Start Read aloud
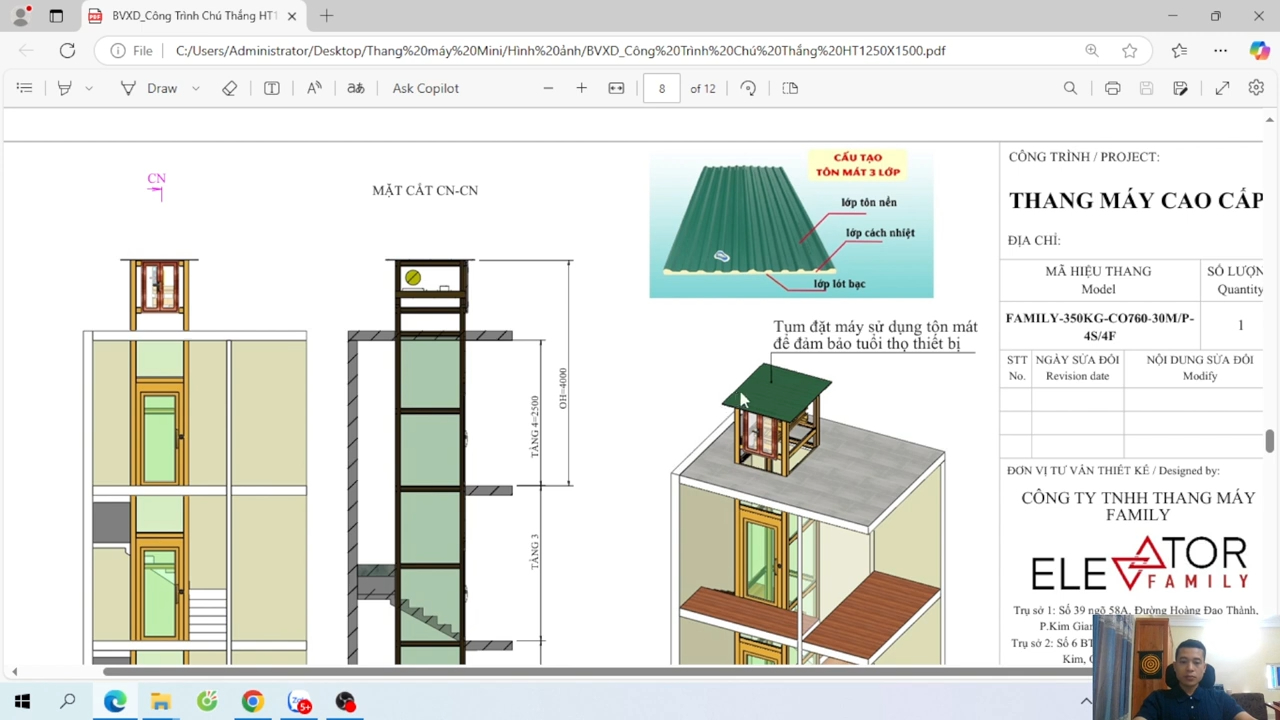1280x720 pixels. click(314, 88)
